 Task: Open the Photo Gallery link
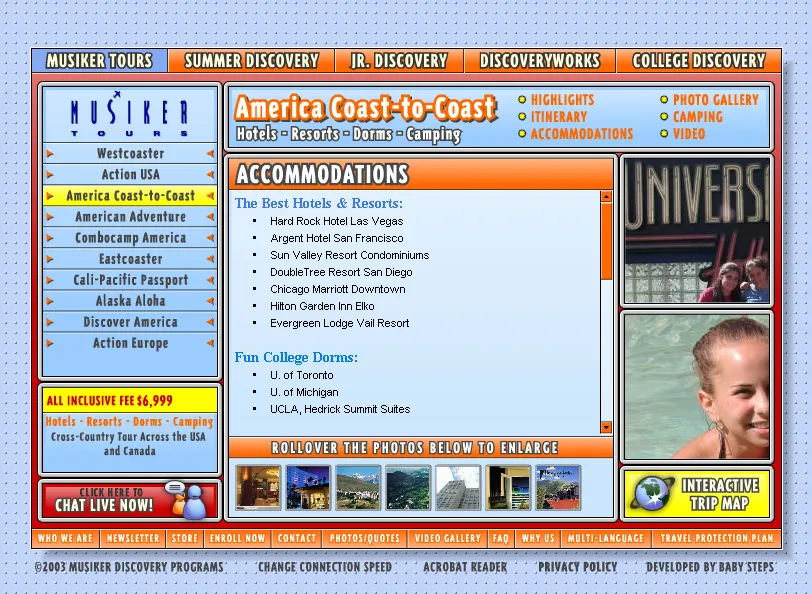click(x=716, y=100)
